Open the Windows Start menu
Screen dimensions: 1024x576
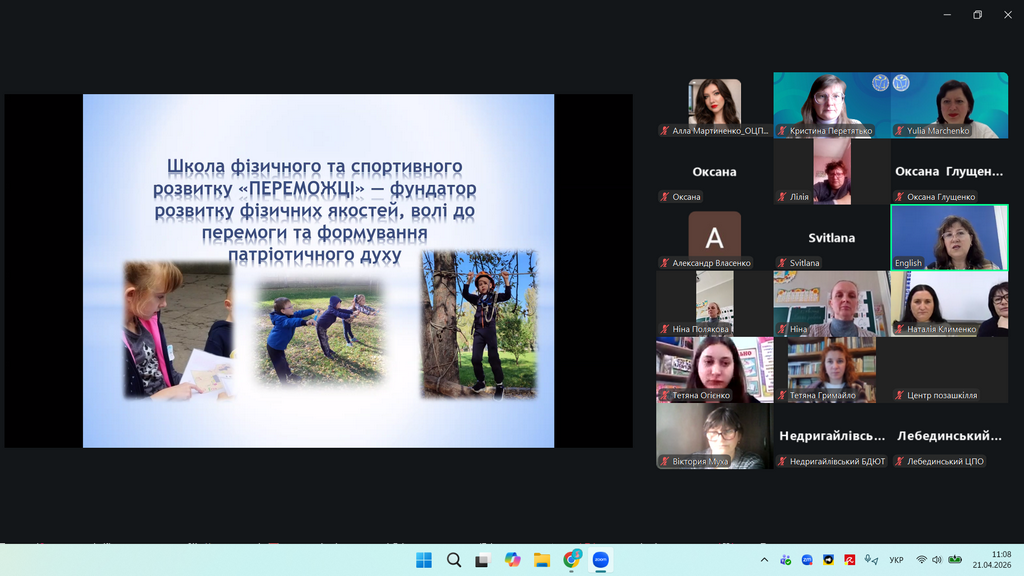pos(424,560)
